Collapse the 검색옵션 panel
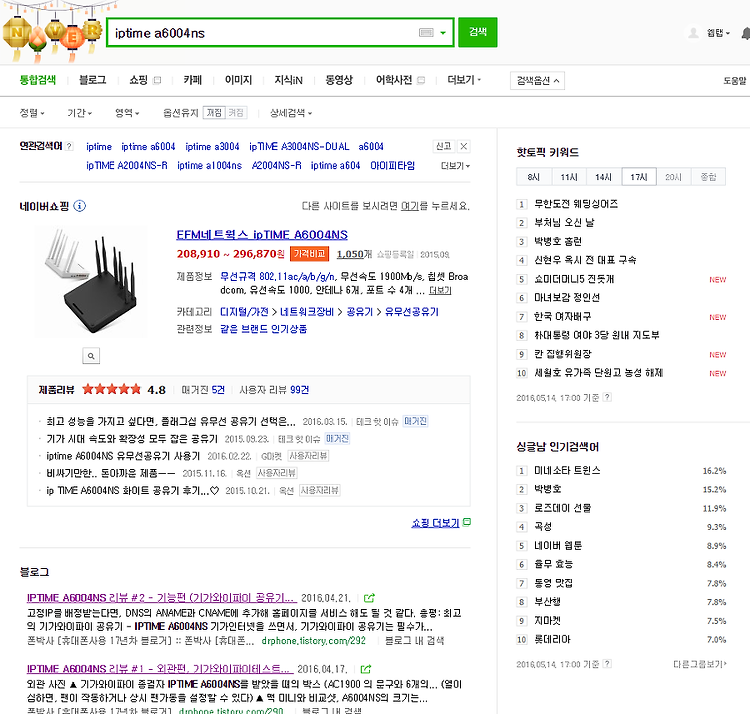Viewport: 750px width, 714px height. (x=538, y=80)
